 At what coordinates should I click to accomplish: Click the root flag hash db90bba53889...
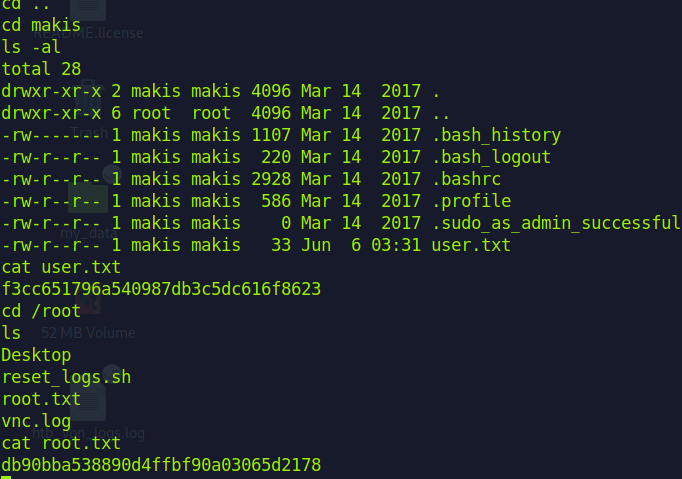coord(161,465)
